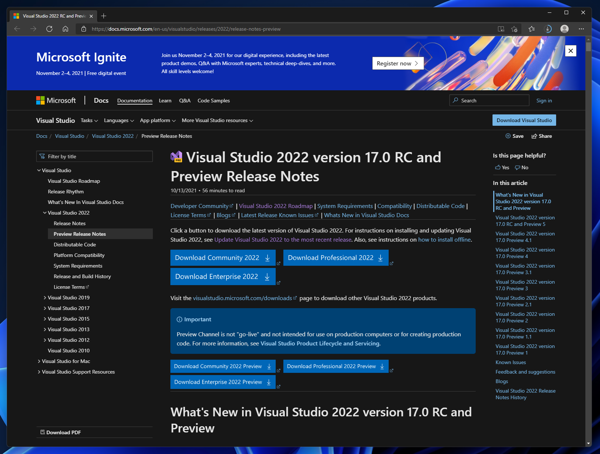Screen dimensions: 600x454
Task: Click the Register now button
Action: tap(397, 63)
